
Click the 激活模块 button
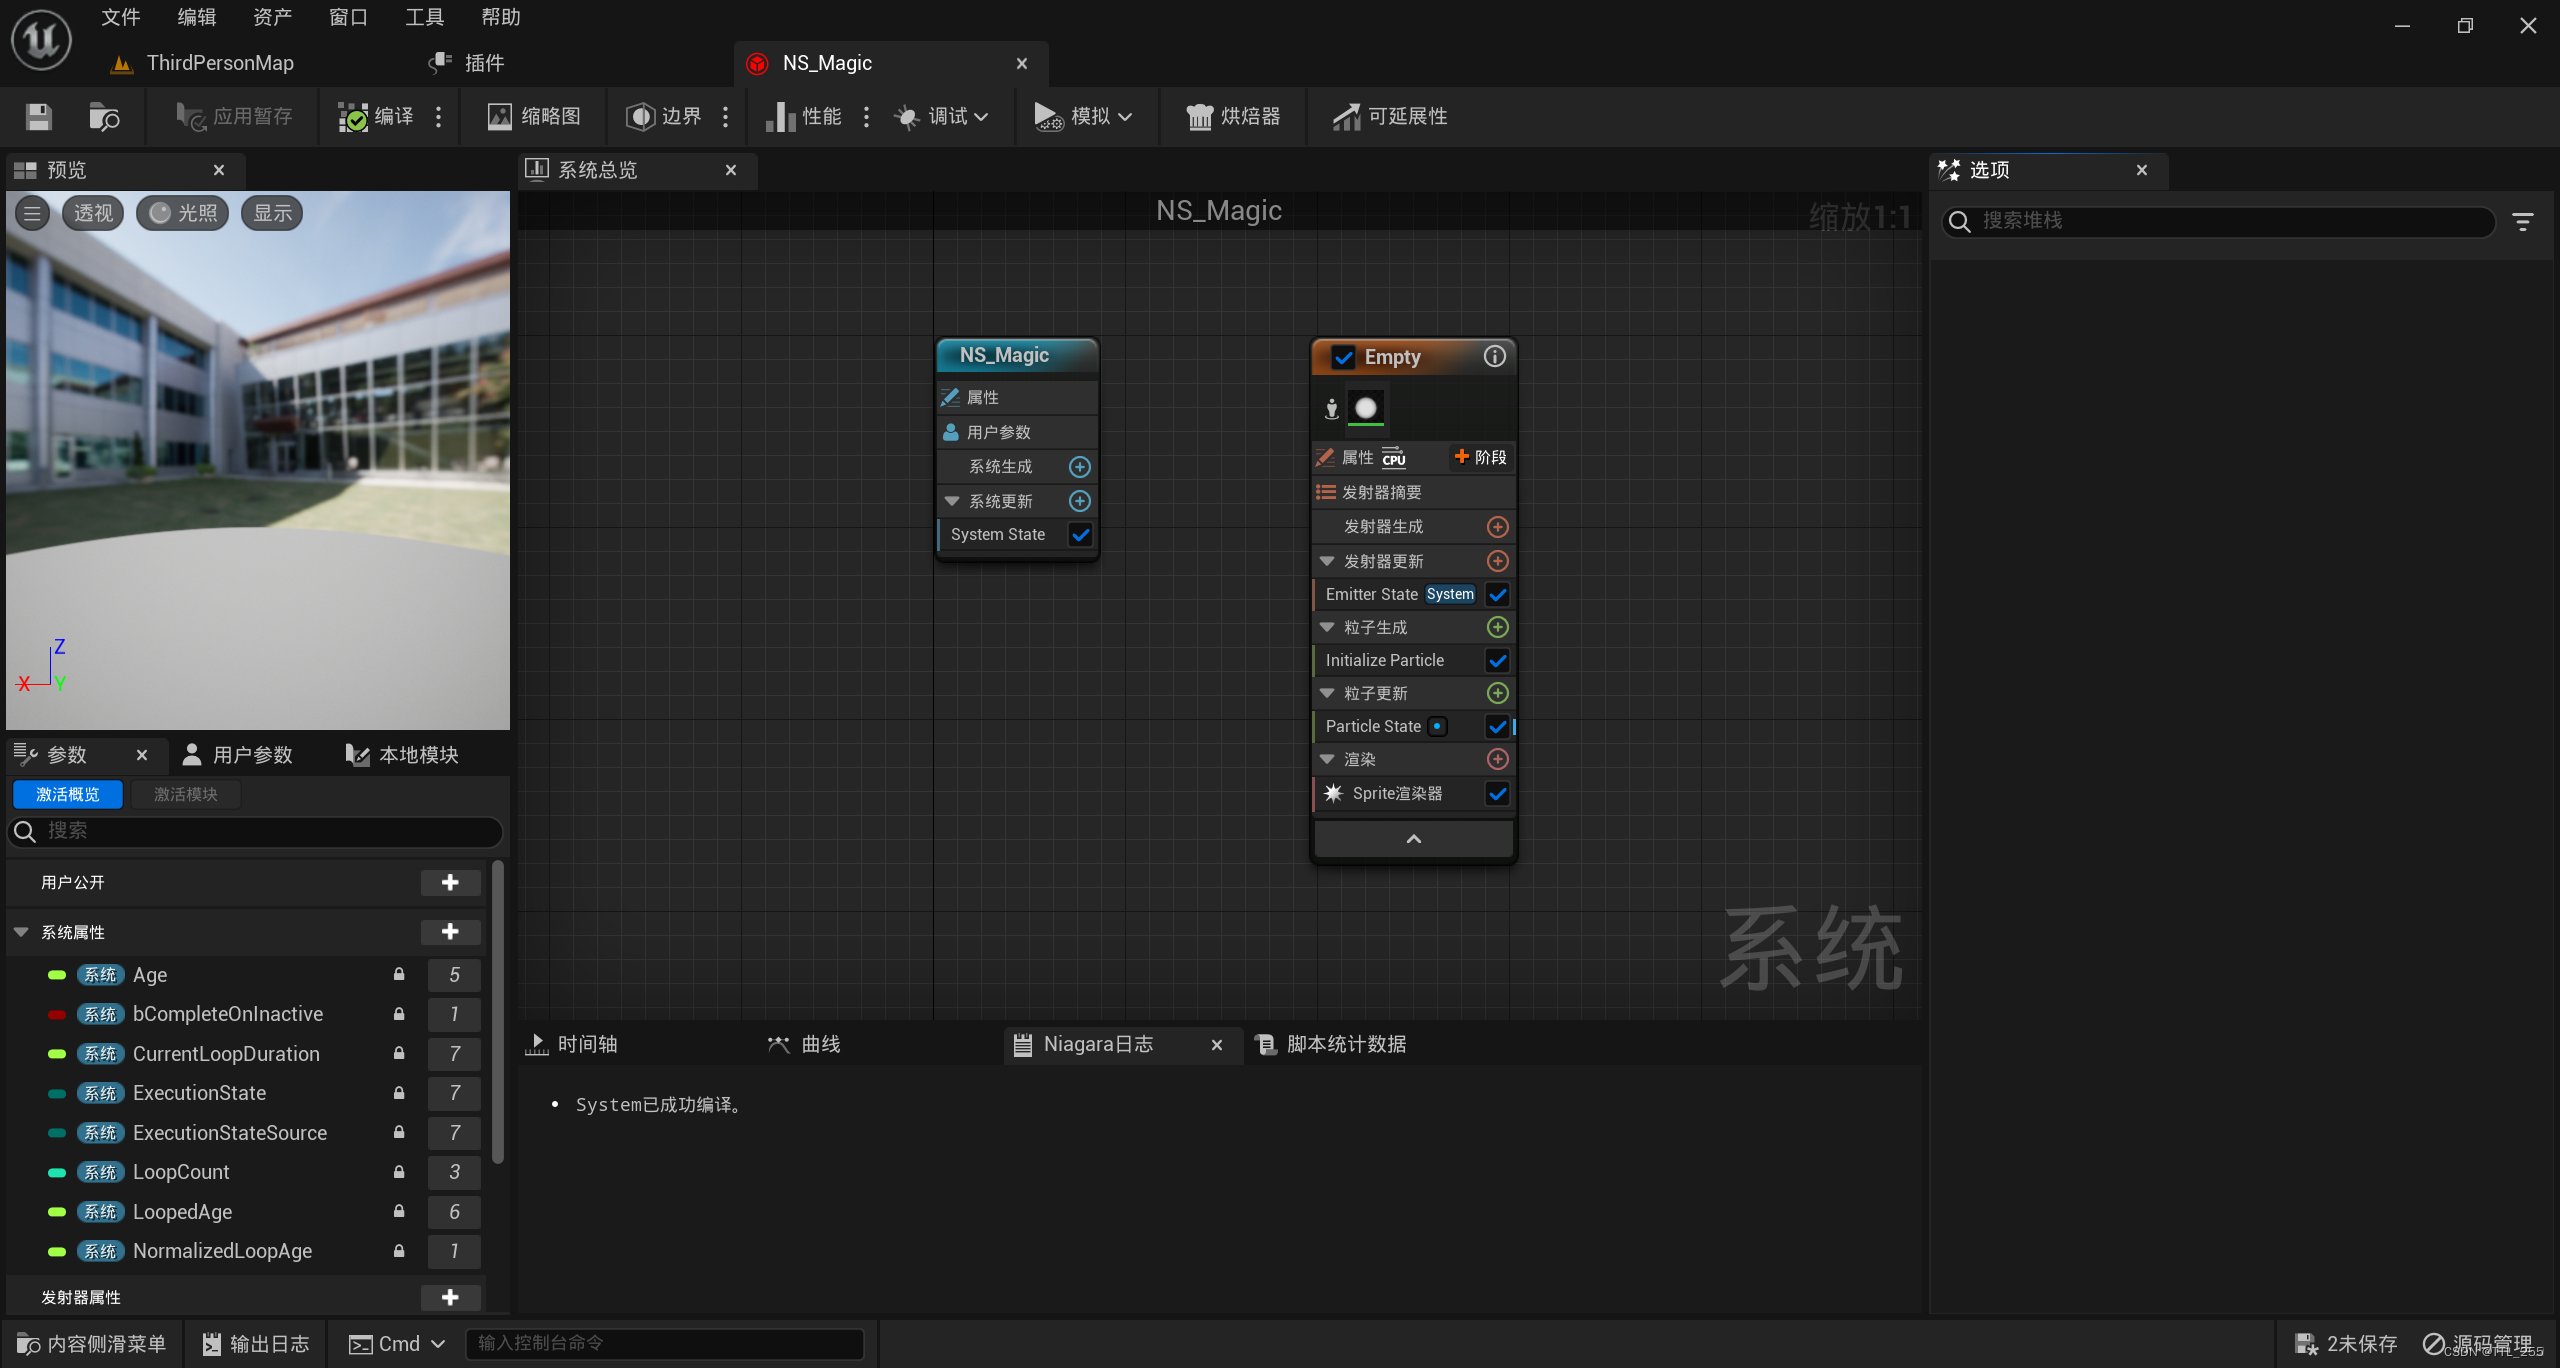click(x=186, y=795)
